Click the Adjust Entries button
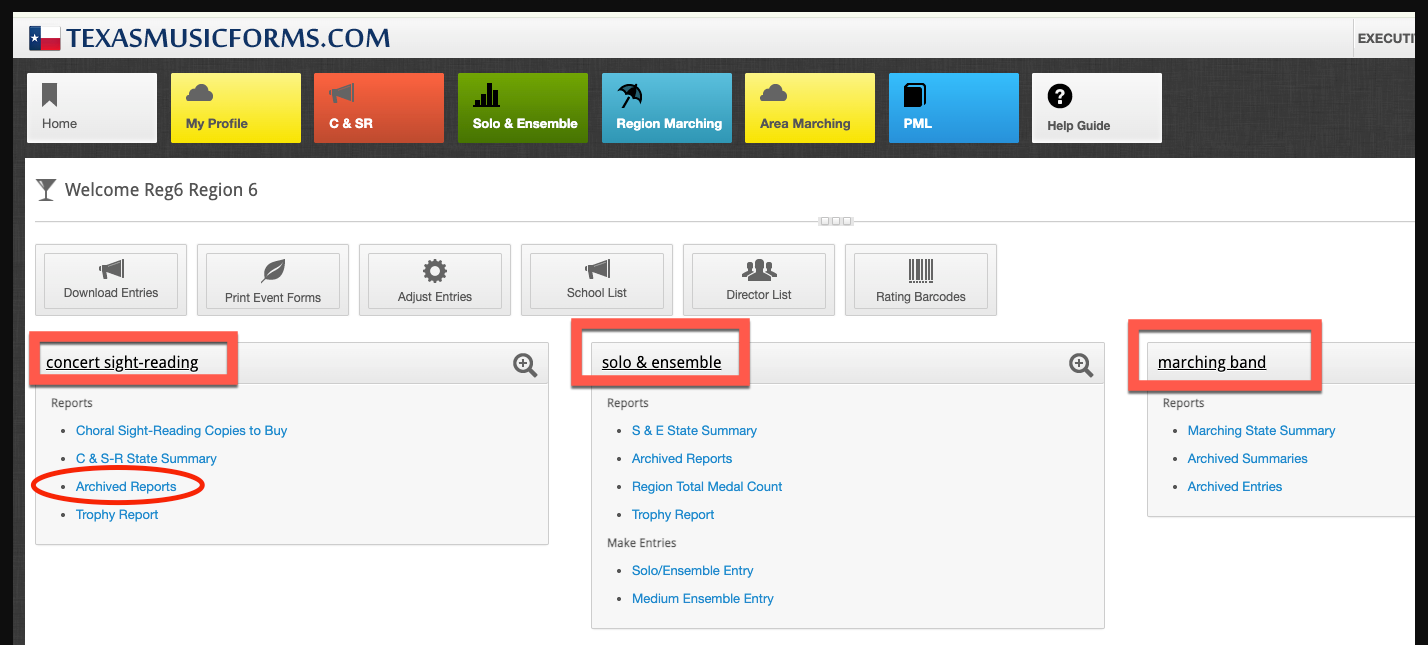Image resolution: width=1428 pixels, height=645 pixels. pos(435,280)
